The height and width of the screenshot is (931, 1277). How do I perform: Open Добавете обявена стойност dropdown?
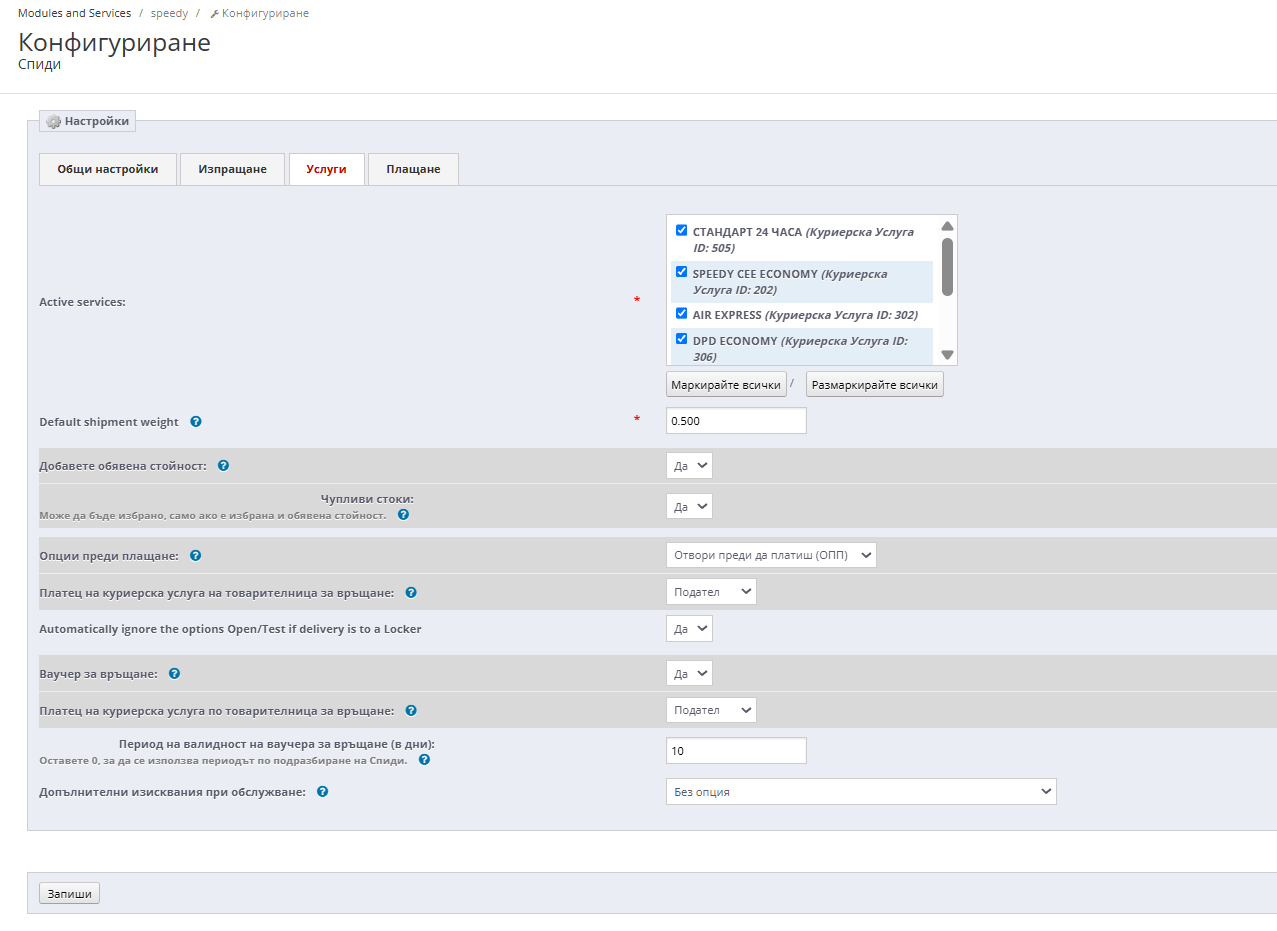[x=689, y=466]
